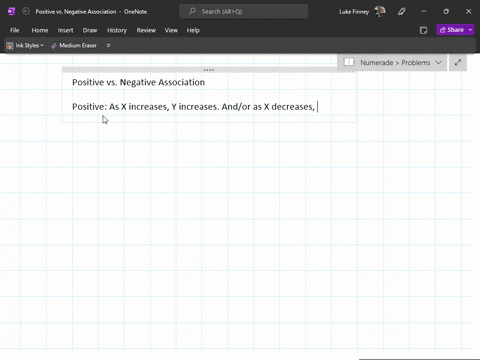Open Luke Finney's account avatar
The image size is (480, 360).
(380, 11)
